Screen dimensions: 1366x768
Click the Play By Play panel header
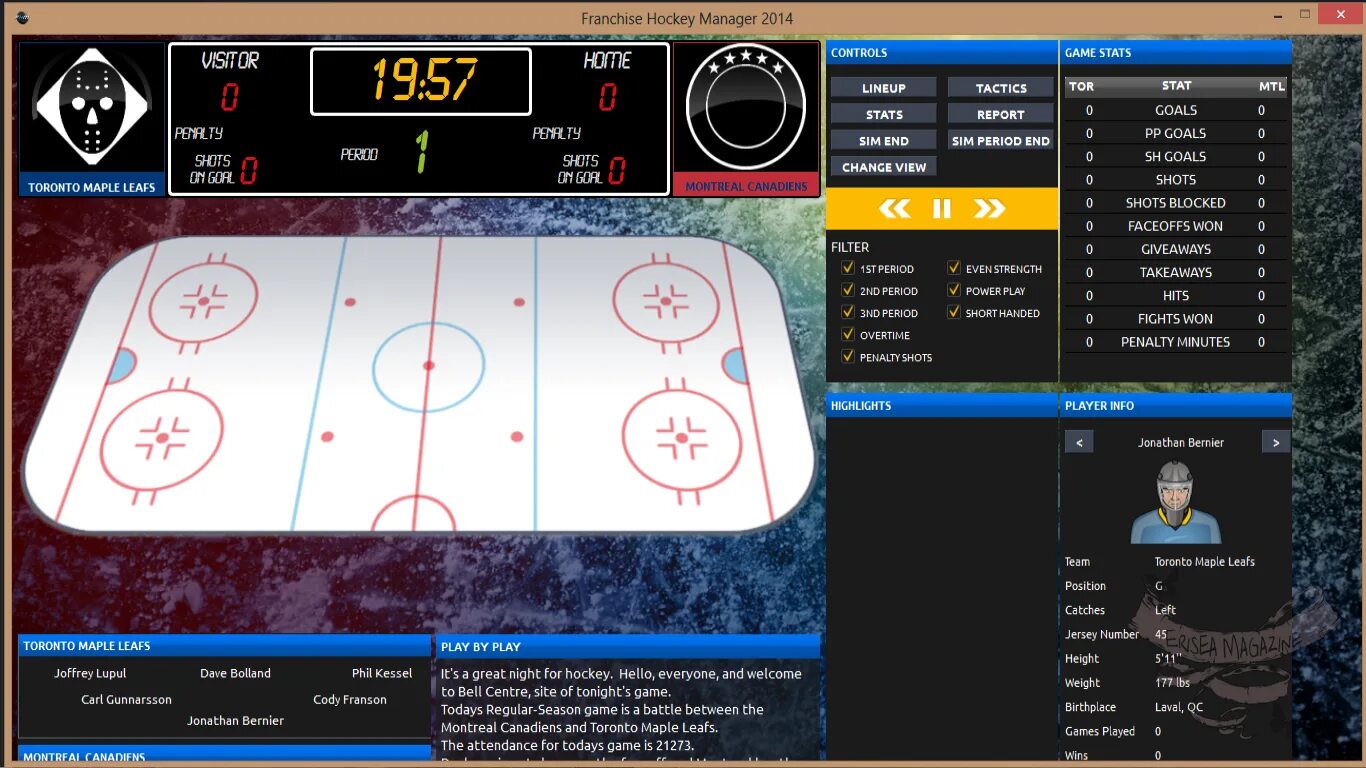tap(628, 646)
